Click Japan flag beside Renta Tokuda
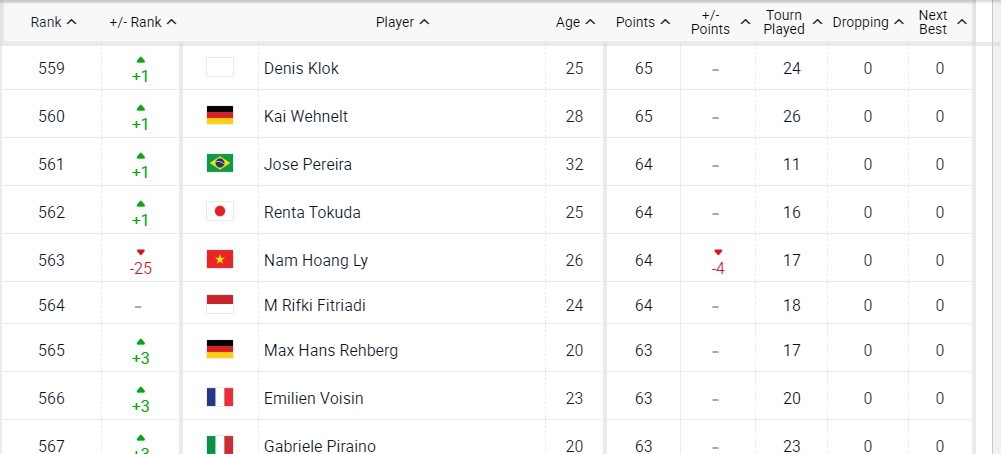The width and height of the screenshot is (1001, 454). pyautogui.click(x=220, y=211)
